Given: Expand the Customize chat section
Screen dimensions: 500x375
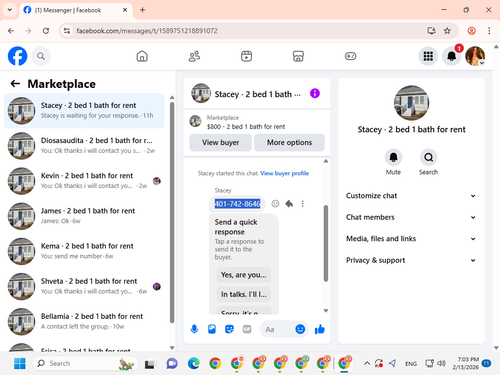Looking at the screenshot, I should [x=411, y=196].
